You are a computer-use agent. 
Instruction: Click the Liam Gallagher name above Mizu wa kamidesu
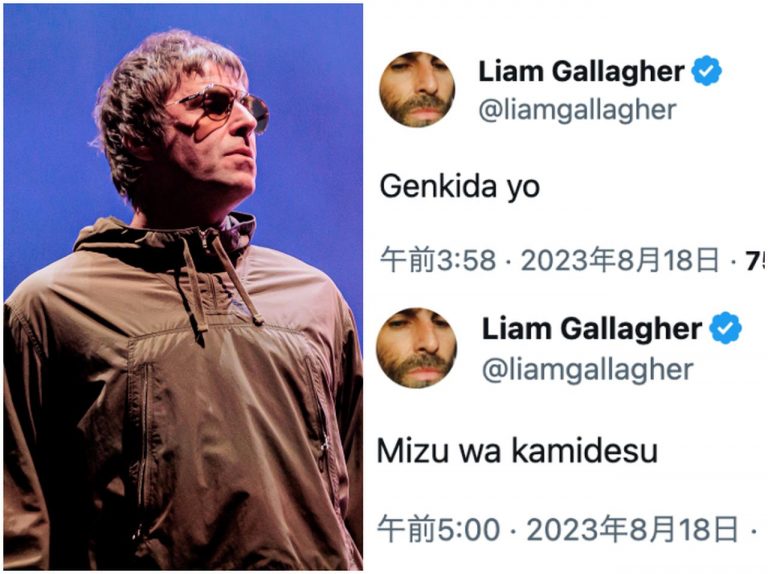pyautogui.click(x=592, y=329)
